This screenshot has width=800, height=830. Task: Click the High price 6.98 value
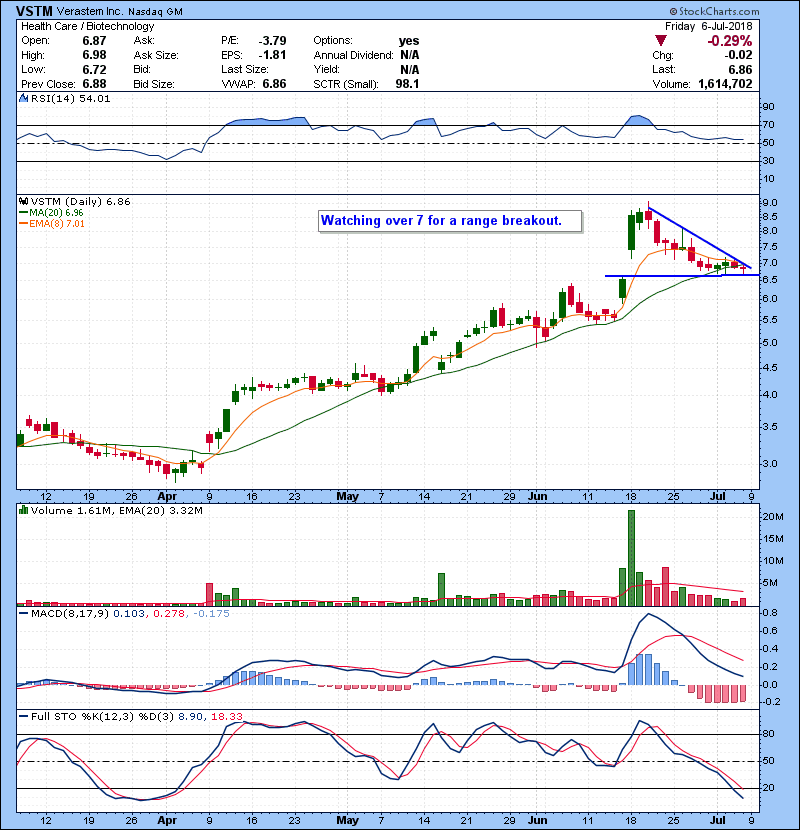coord(94,55)
